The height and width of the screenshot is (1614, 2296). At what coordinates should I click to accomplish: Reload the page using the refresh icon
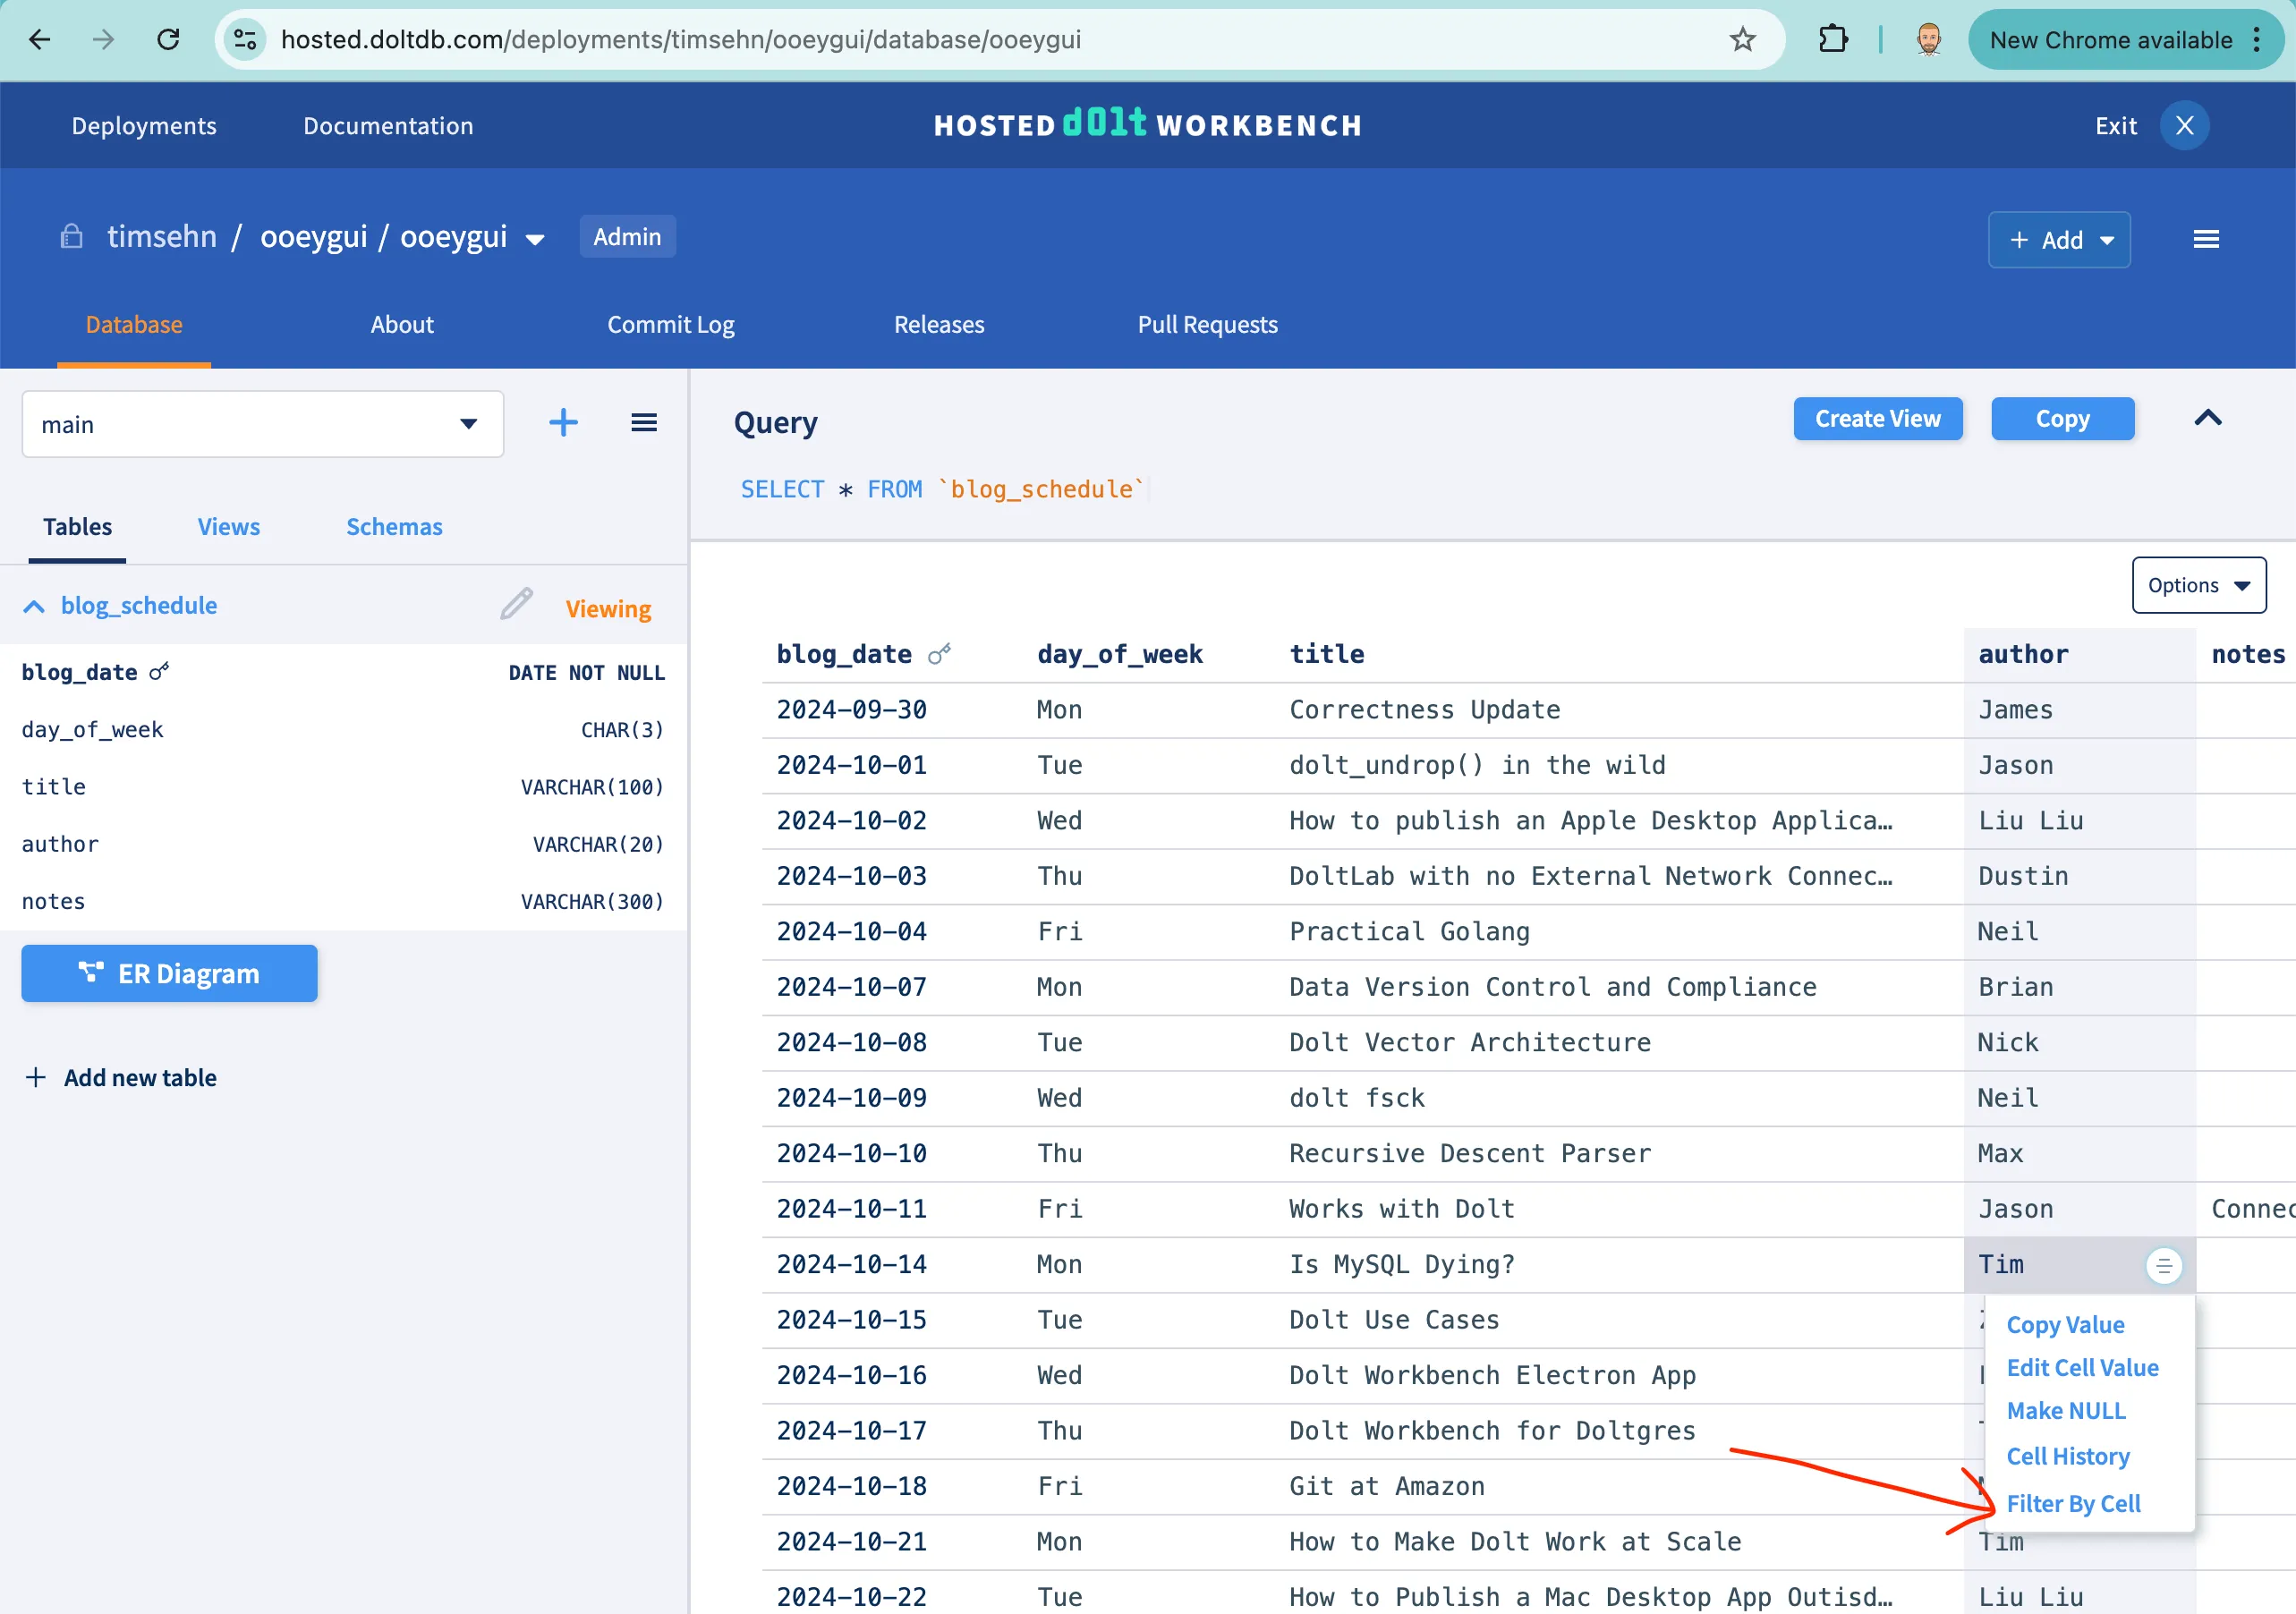pyautogui.click(x=168, y=40)
